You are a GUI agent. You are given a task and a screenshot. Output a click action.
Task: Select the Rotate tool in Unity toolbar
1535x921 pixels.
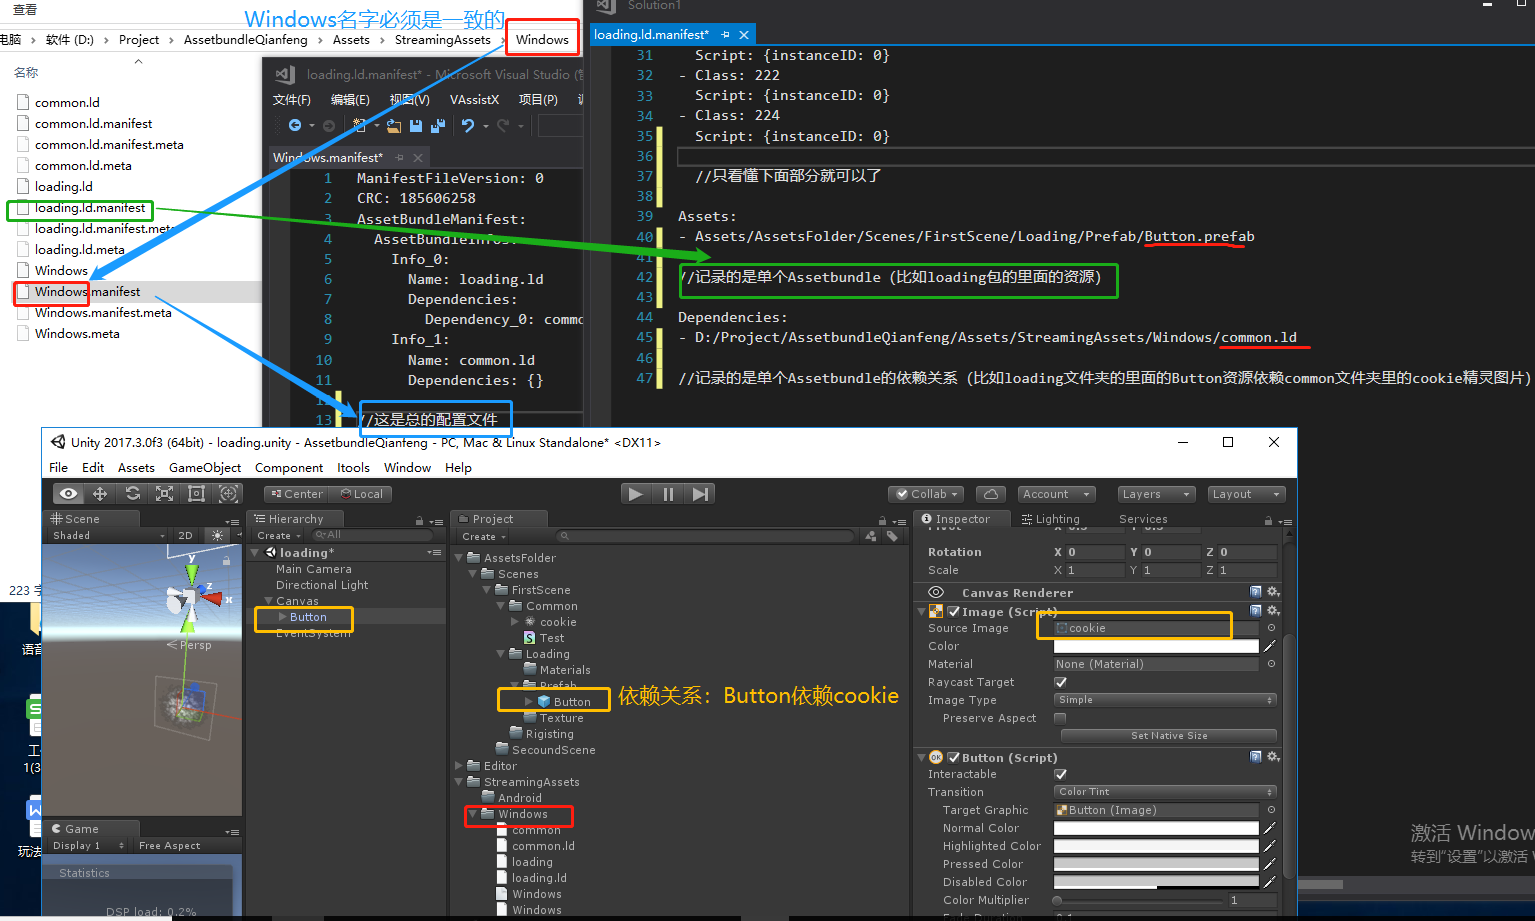coord(133,493)
